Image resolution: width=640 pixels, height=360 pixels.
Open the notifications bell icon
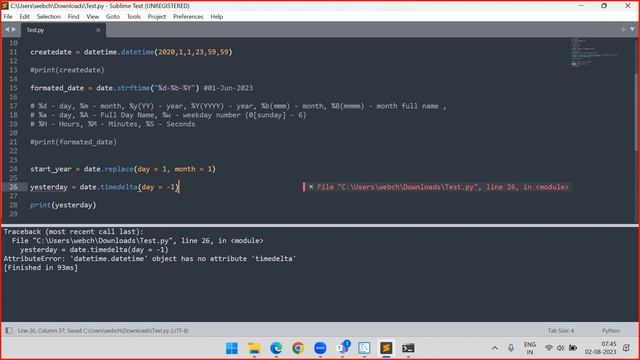[626, 348]
